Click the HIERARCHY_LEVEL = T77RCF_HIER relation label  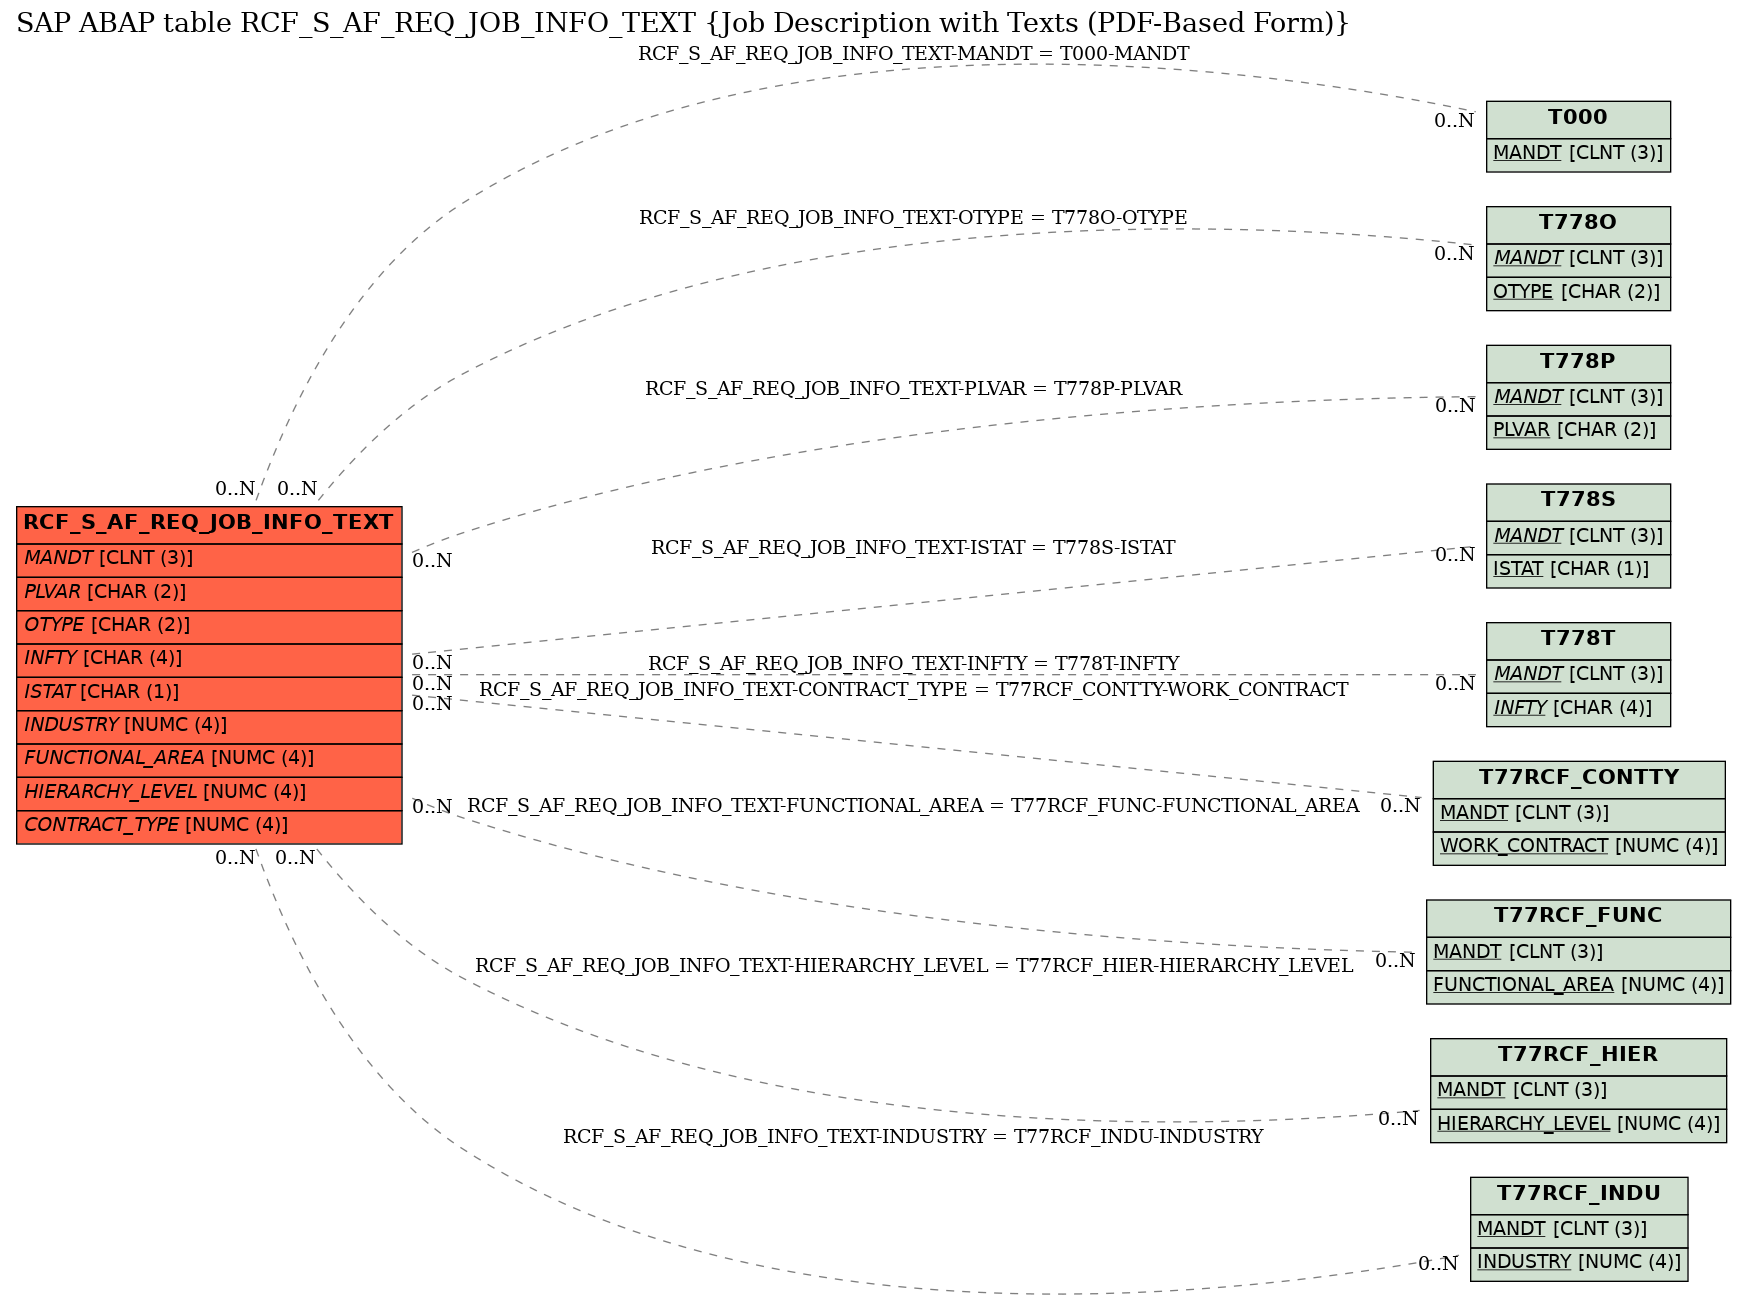coord(913,966)
